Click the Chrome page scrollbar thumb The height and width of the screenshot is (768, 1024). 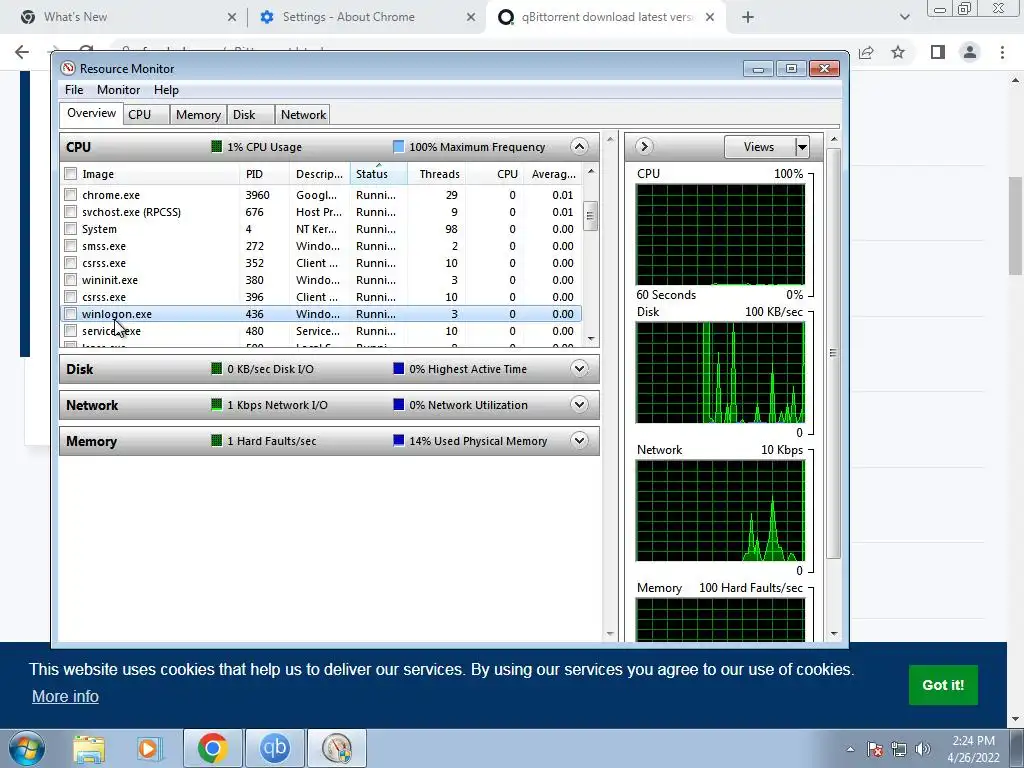tap(1016, 225)
